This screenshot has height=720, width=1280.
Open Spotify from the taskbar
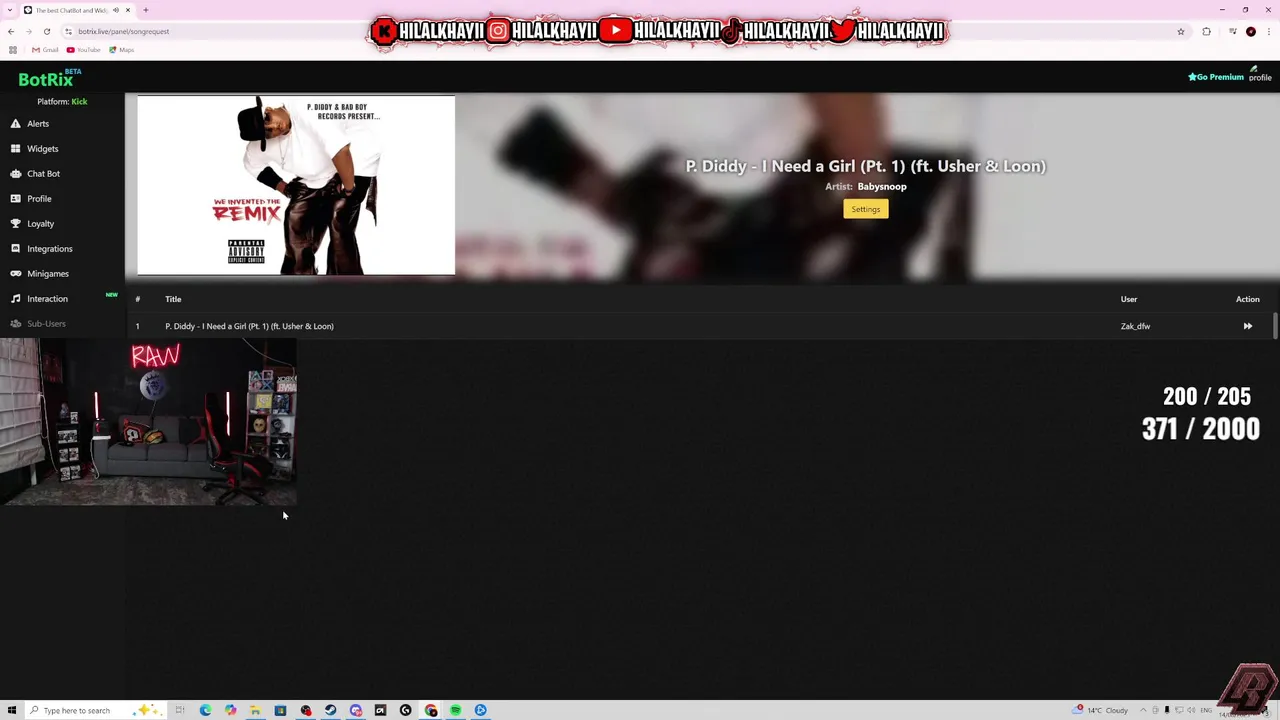point(455,710)
